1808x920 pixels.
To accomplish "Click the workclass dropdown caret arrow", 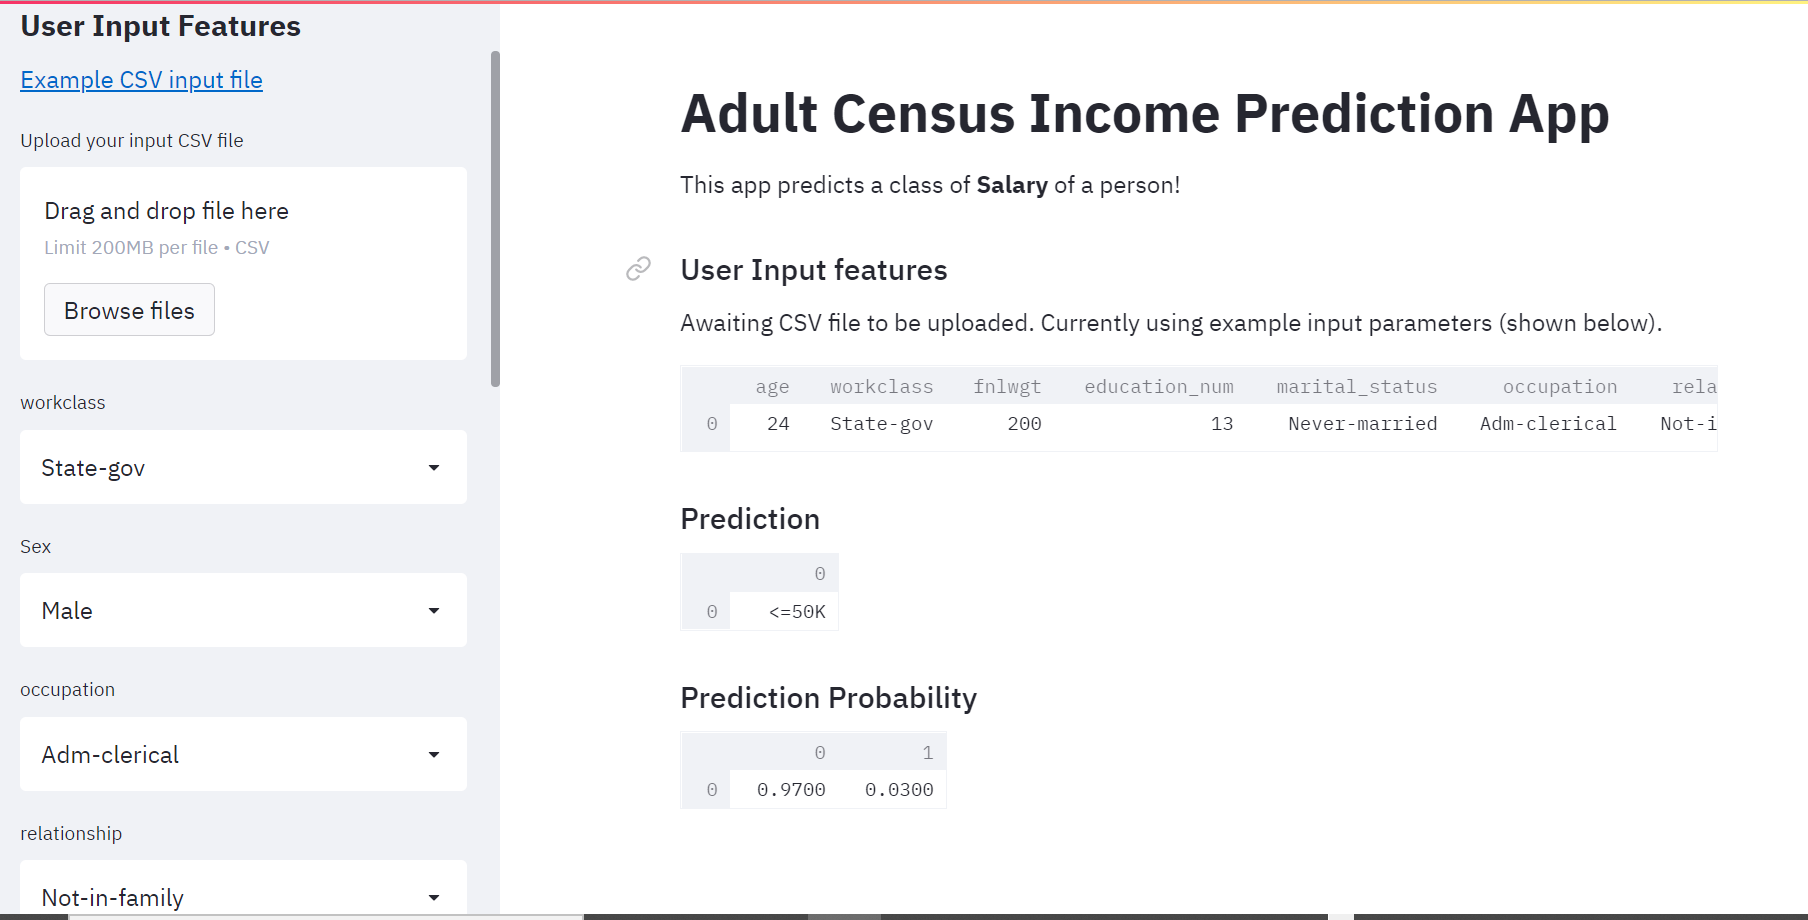I will tap(434, 467).
